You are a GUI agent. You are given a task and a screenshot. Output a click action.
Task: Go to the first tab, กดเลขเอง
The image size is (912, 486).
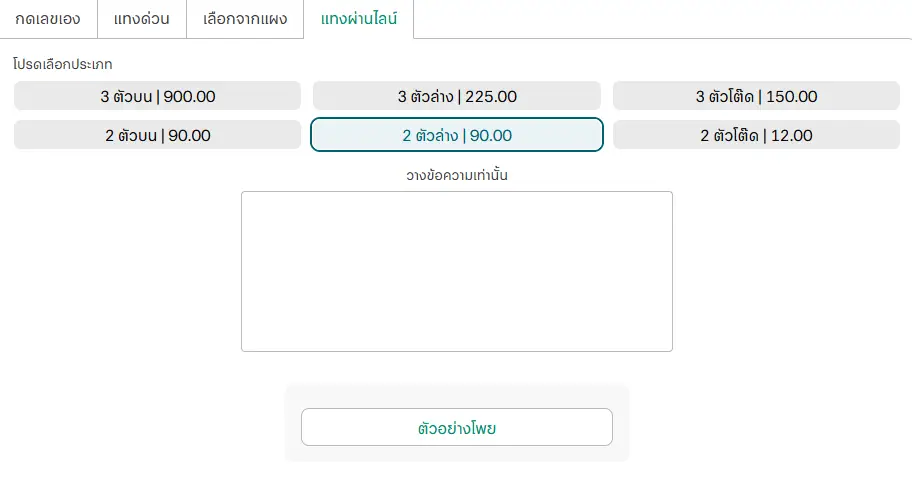click(48, 19)
